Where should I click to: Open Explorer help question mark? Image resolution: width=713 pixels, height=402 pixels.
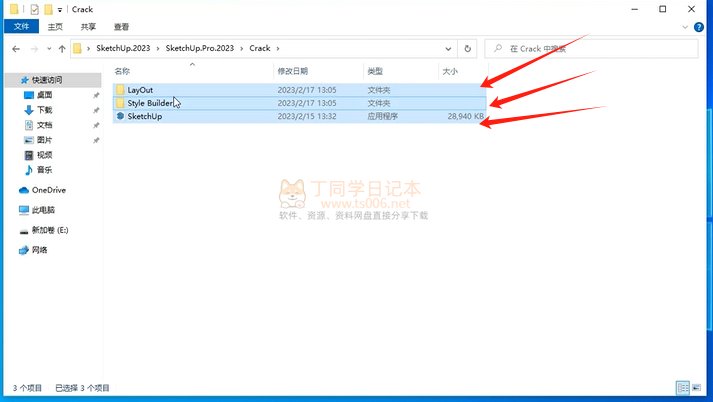pos(699,27)
